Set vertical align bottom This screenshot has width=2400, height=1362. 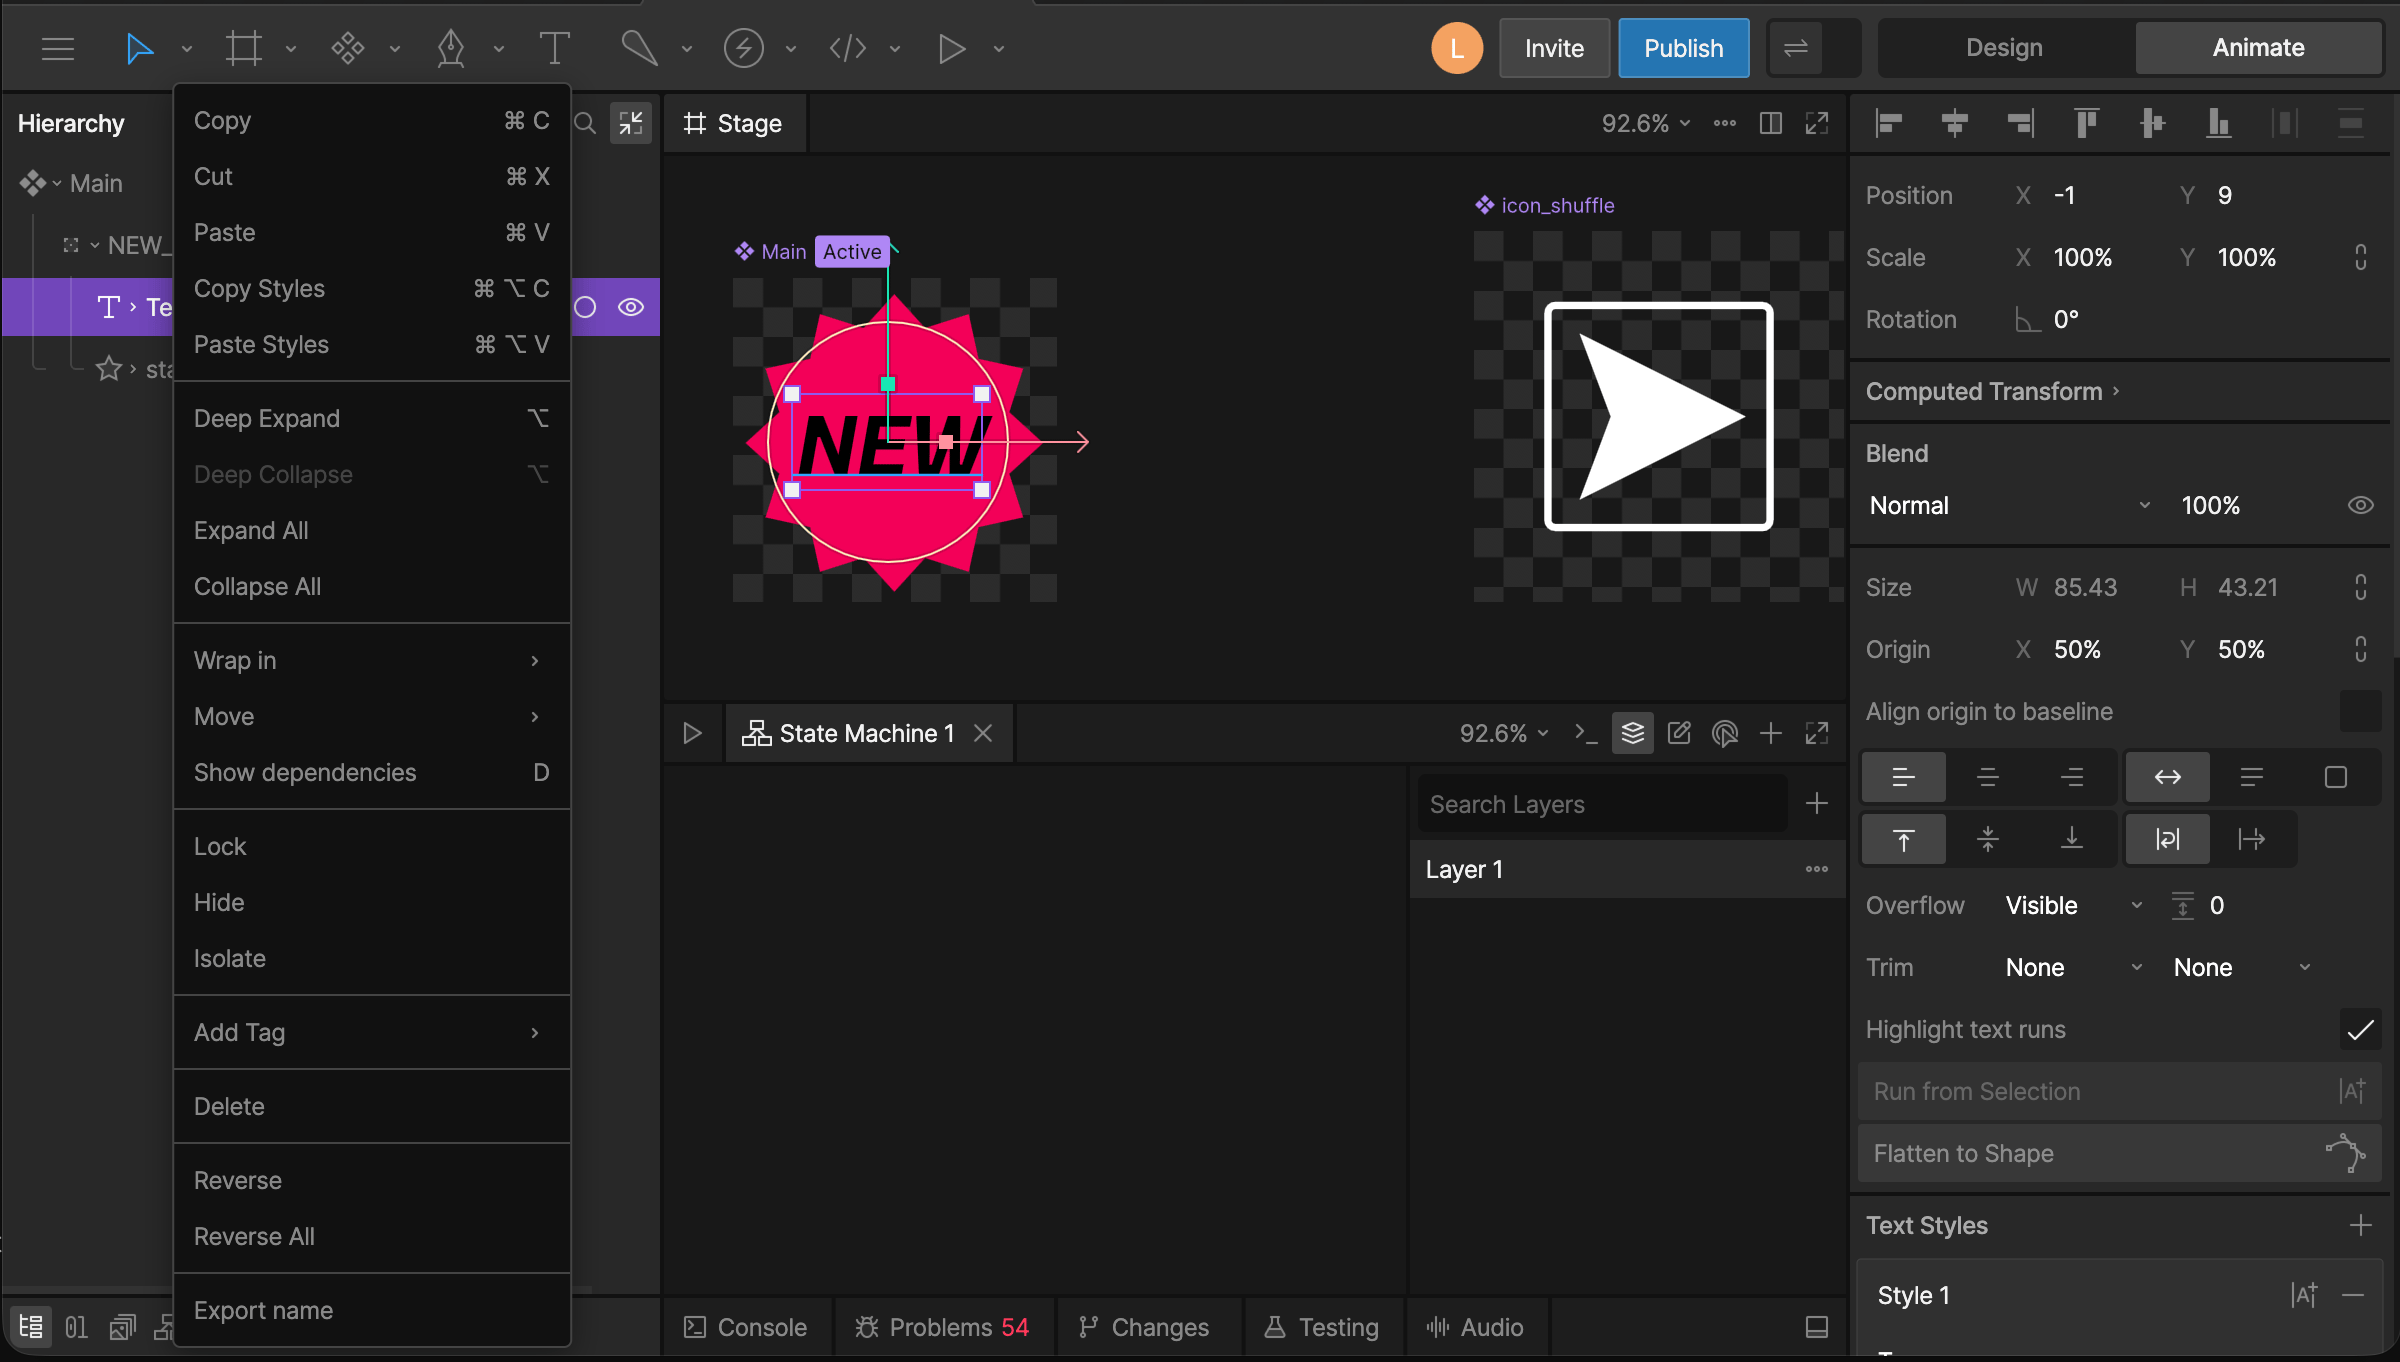pyautogui.click(x=2072, y=839)
